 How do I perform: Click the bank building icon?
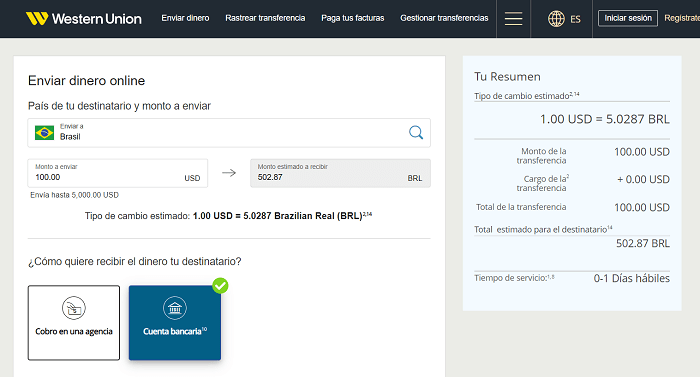(175, 308)
